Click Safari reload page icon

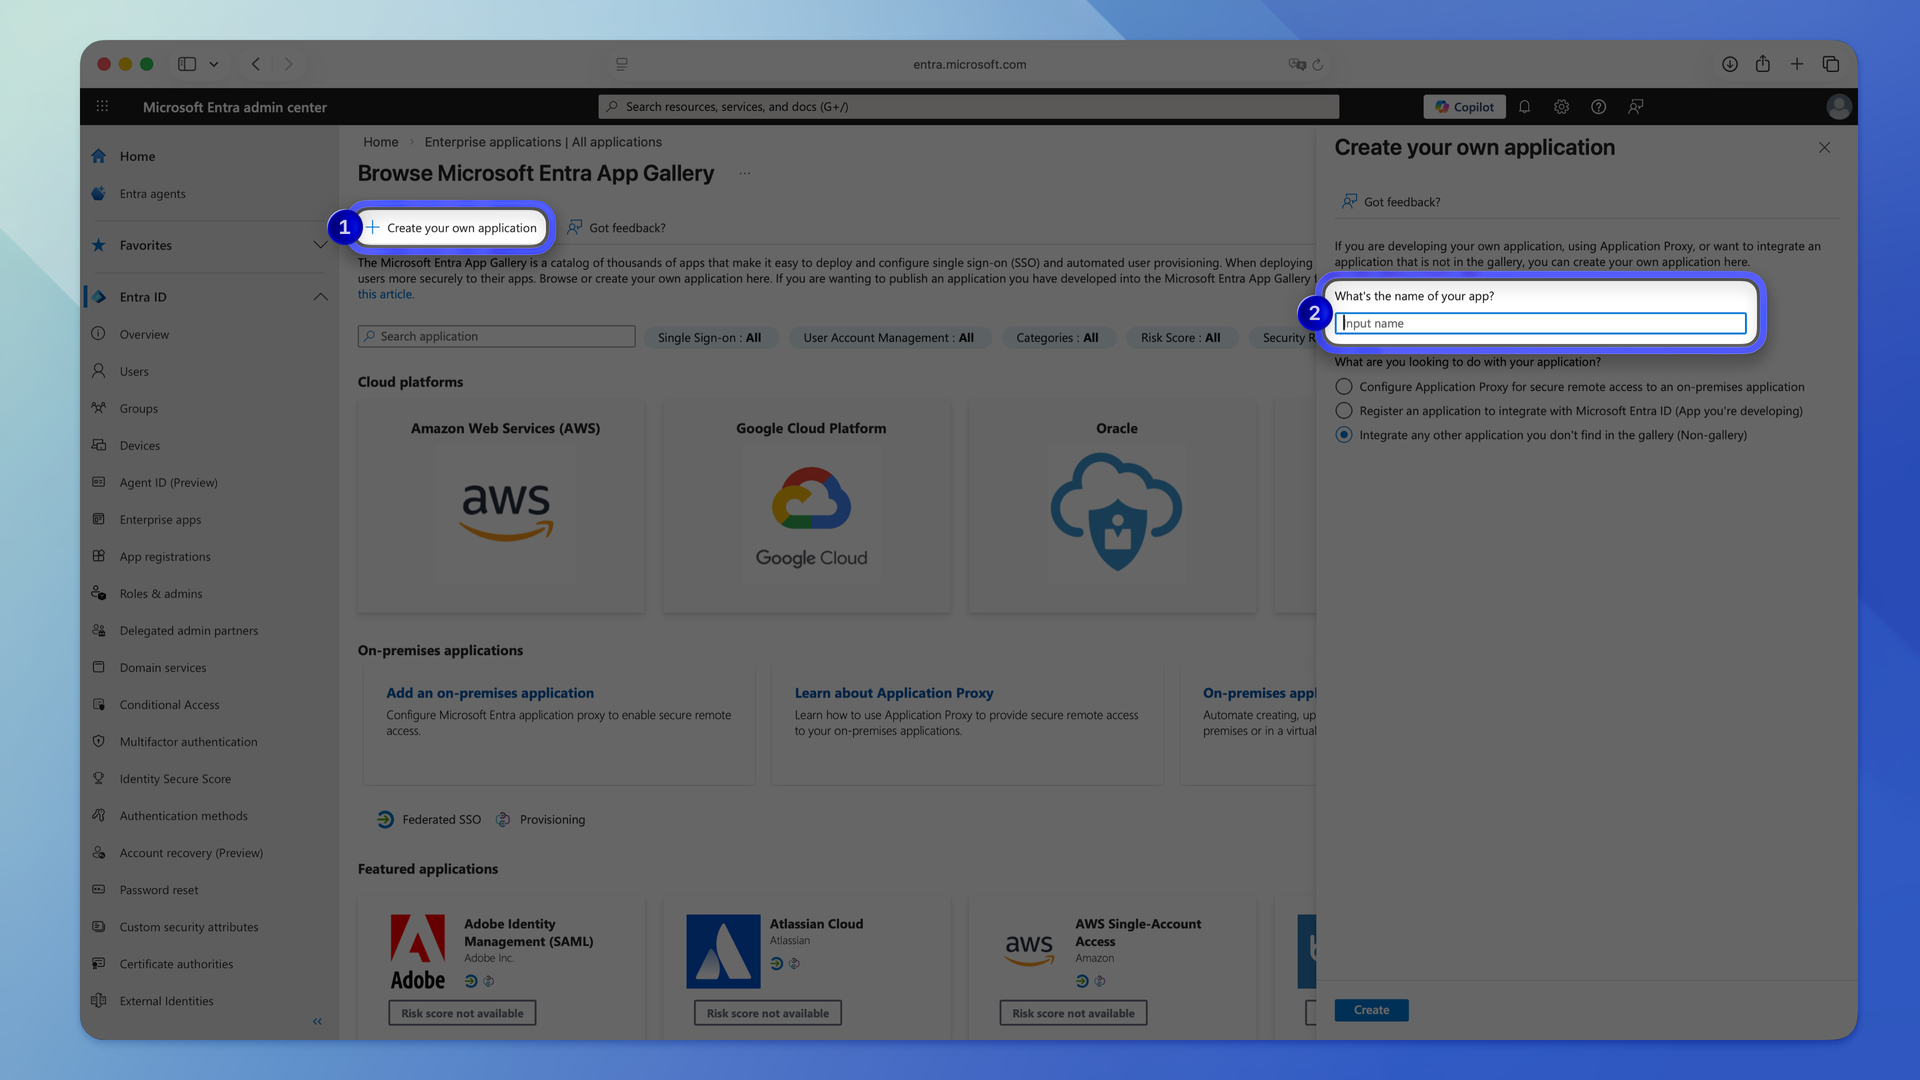pos(1318,64)
